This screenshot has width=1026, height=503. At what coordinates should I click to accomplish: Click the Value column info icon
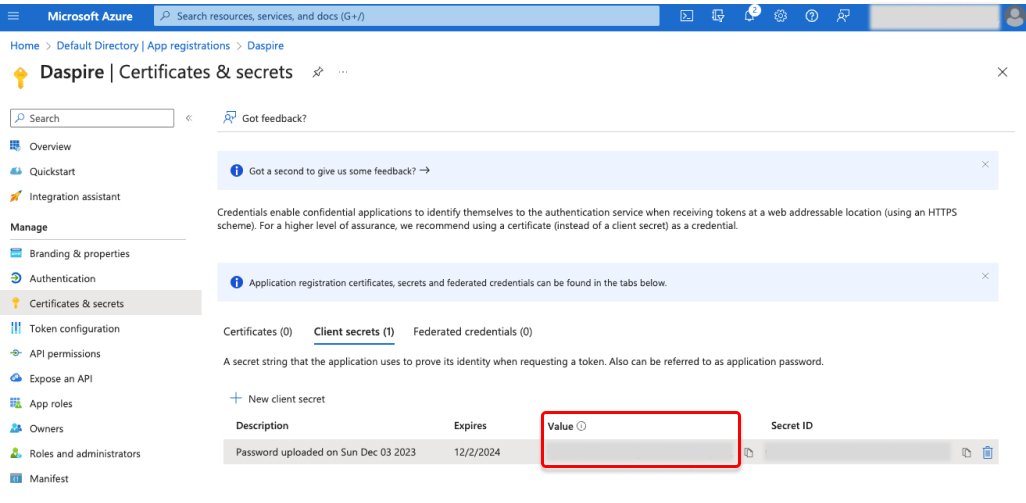(x=582, y=426)
